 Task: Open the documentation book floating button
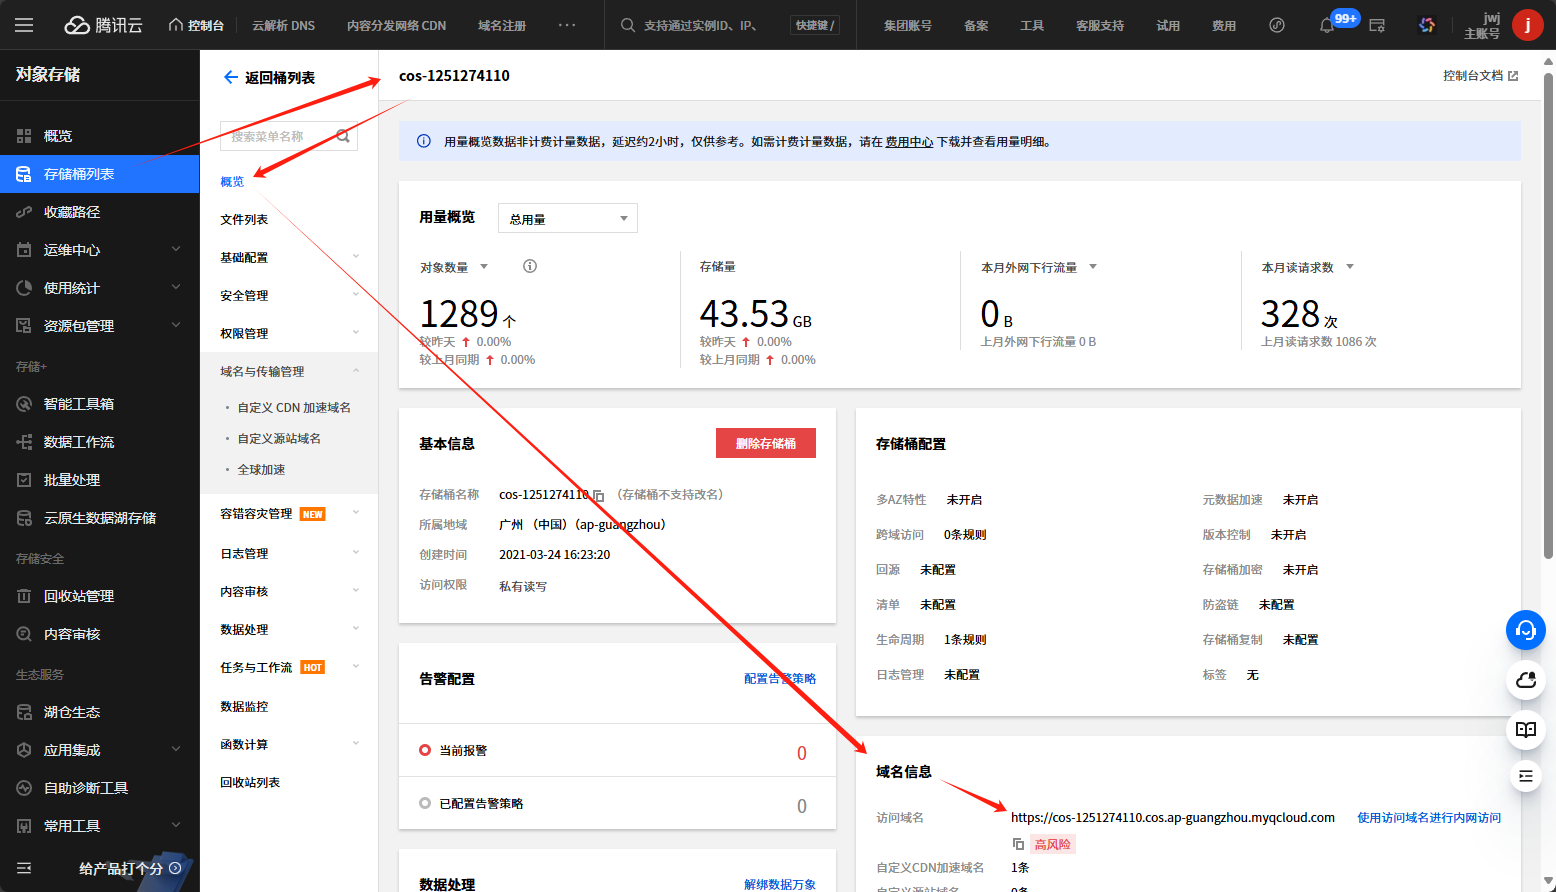coord(1526,730)
